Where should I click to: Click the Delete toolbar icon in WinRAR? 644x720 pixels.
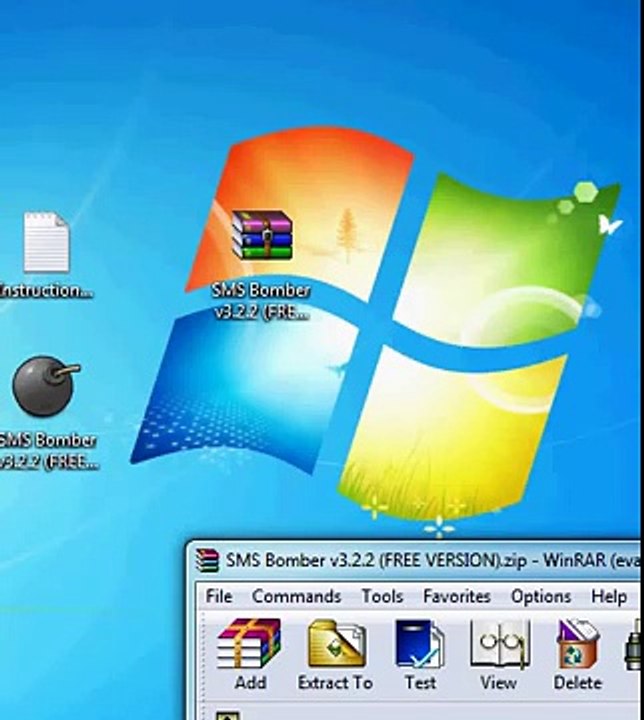pos(577,654)
